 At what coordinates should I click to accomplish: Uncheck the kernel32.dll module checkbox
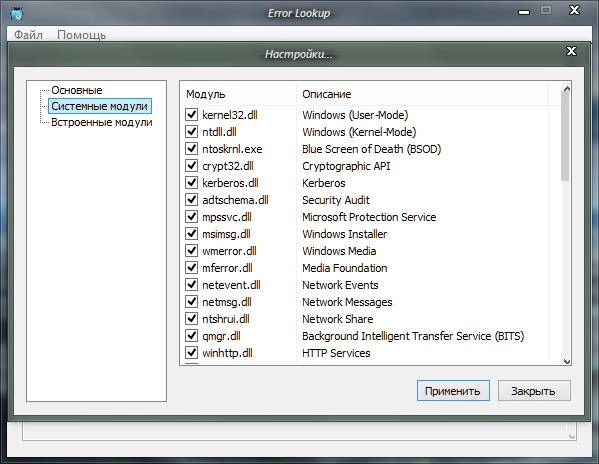191,115
